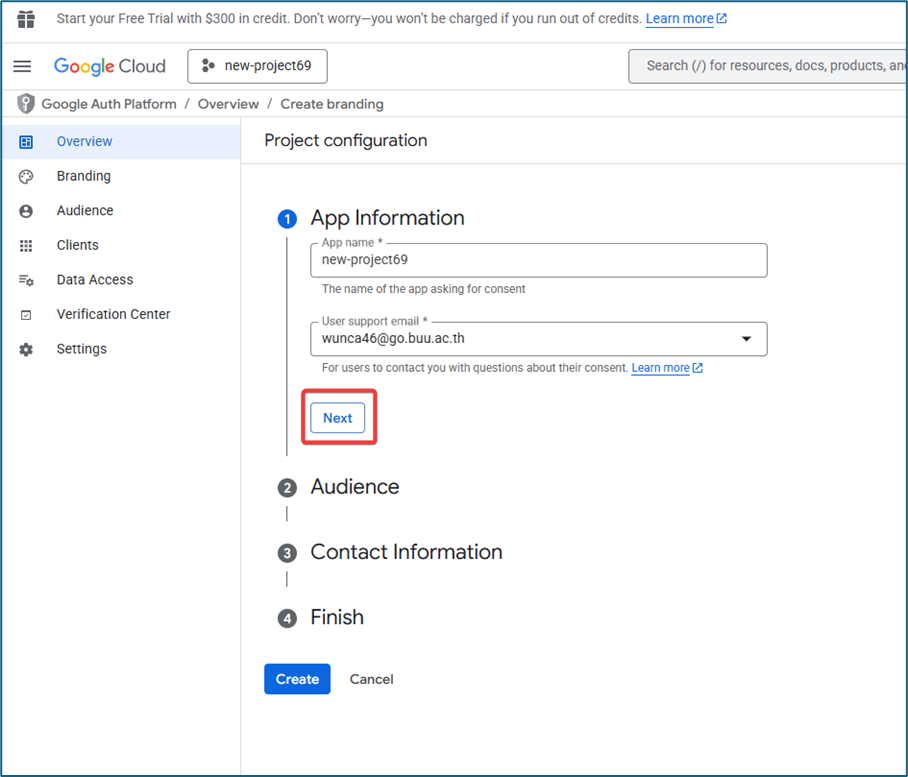
Task: Click the Audience person icon
Action: [26, 211]
